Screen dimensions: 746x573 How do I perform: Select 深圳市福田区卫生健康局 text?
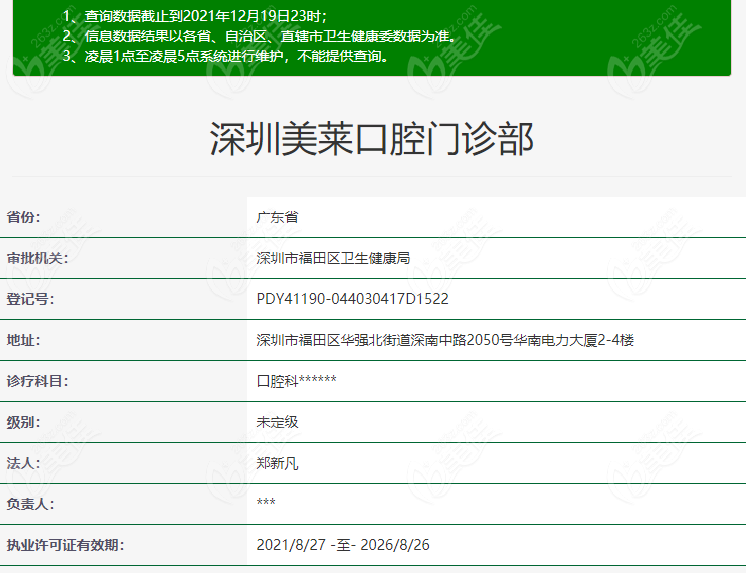point(333,258)
